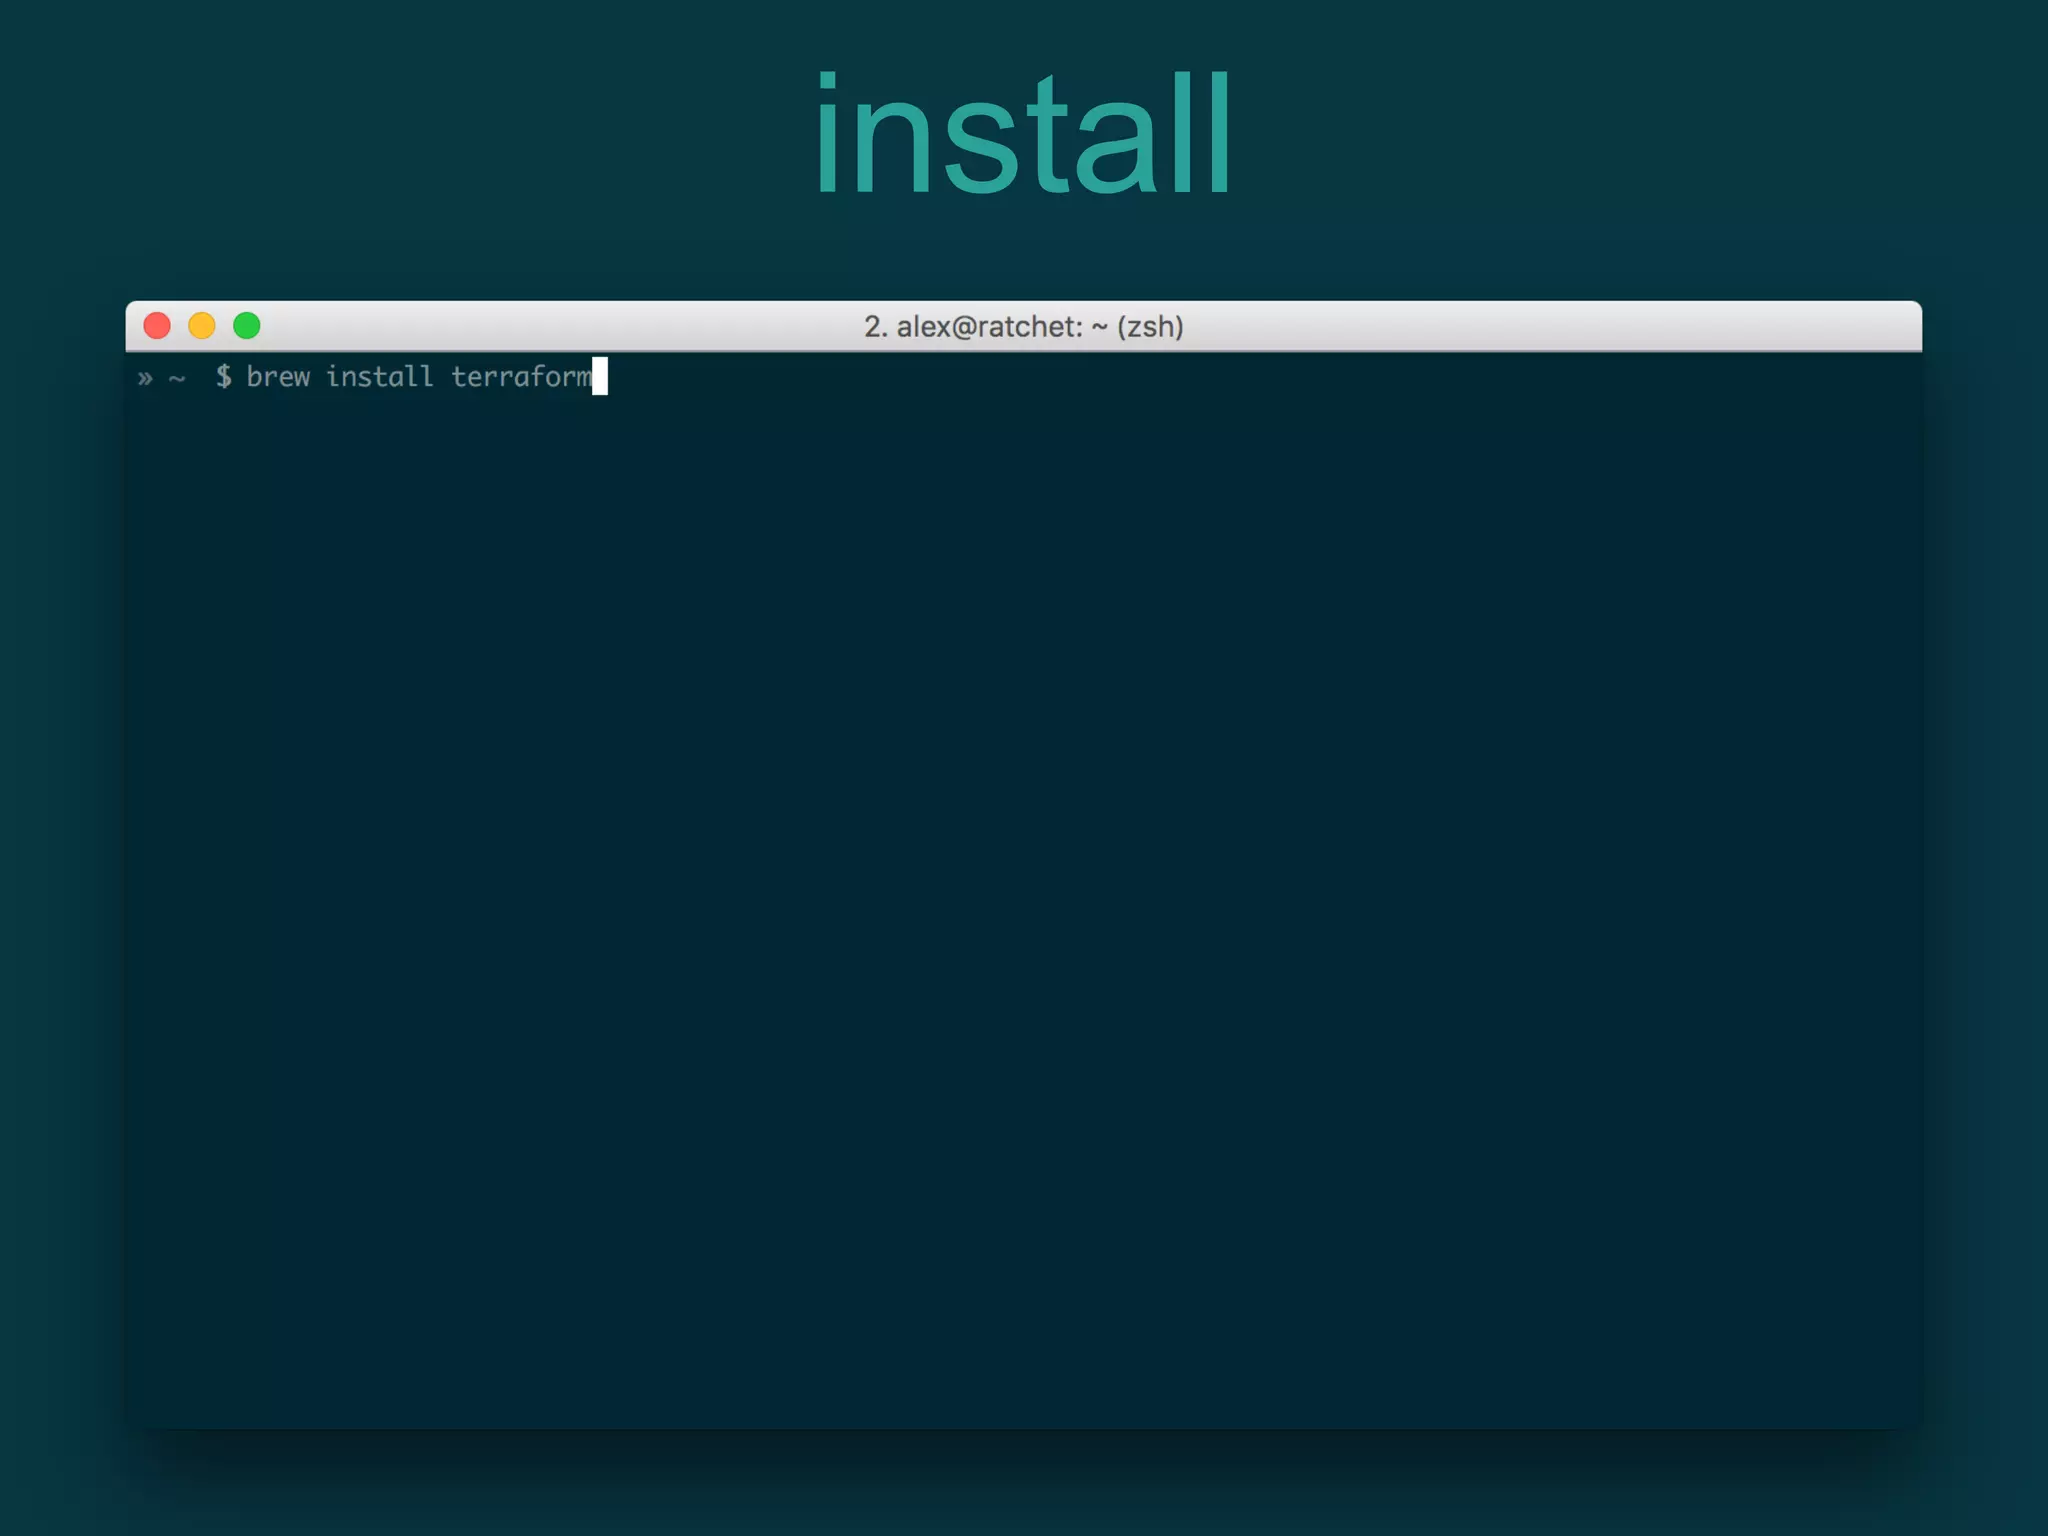
Task: Click the 'install' slide heading
Action: (1023, 134)
